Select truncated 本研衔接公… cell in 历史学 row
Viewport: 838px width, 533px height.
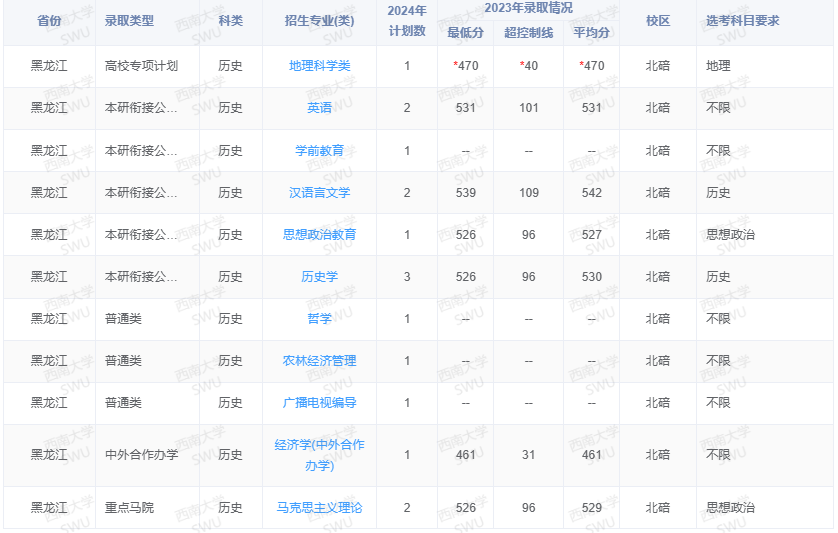point(141,277)
